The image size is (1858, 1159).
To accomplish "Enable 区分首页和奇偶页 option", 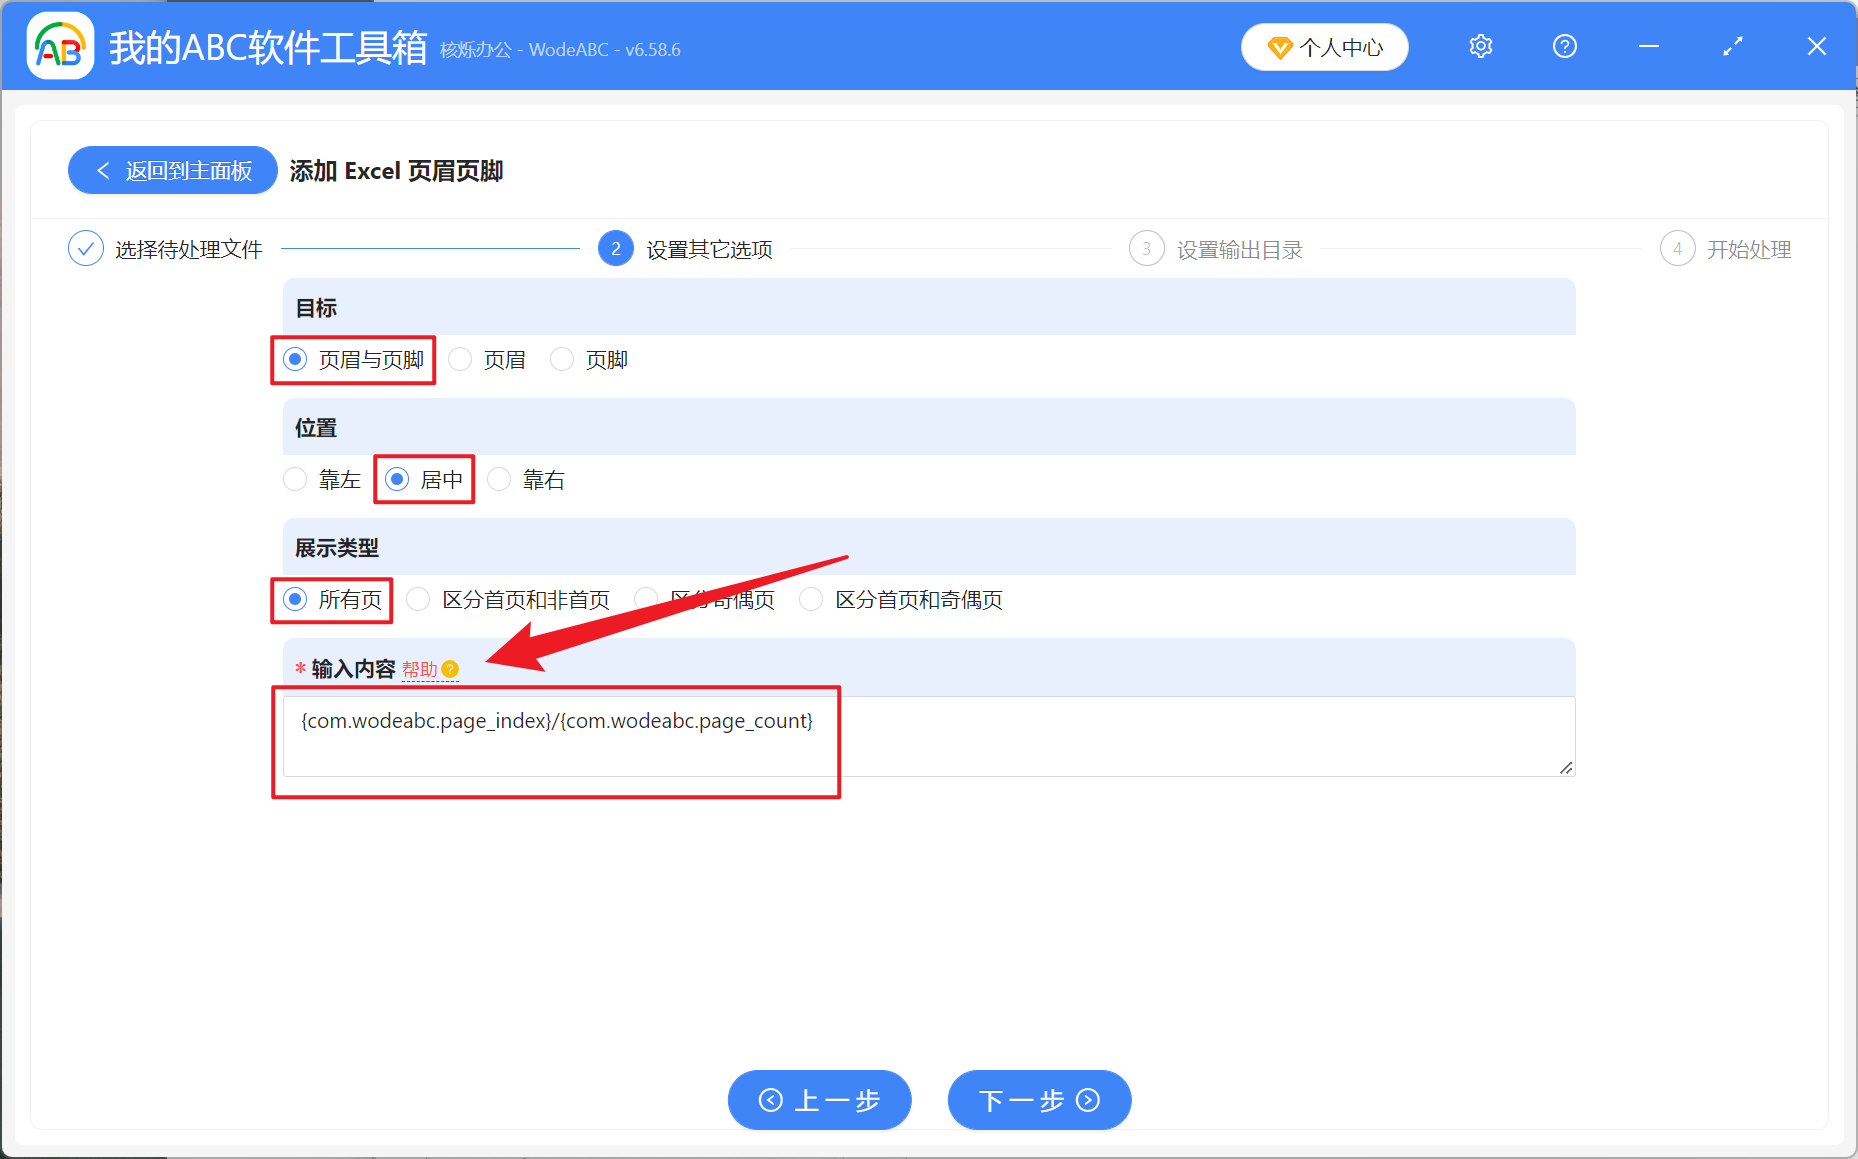I will 810,599.
